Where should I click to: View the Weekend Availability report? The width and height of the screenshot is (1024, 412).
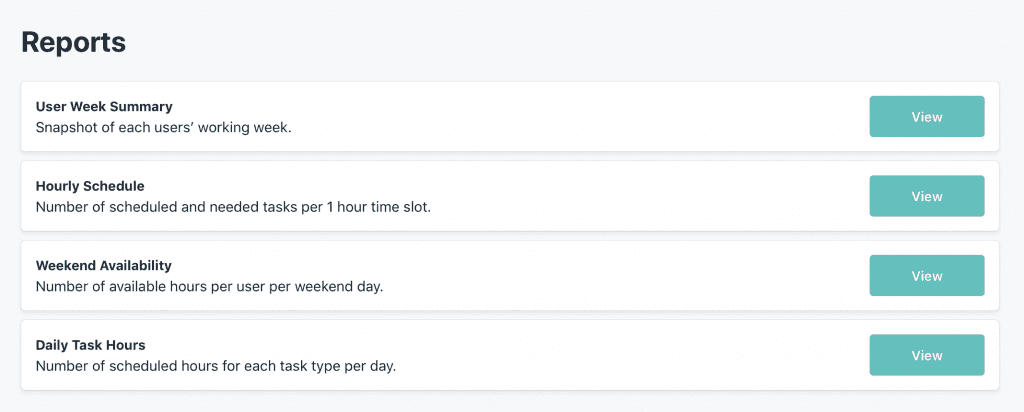[x=926, y=276]
